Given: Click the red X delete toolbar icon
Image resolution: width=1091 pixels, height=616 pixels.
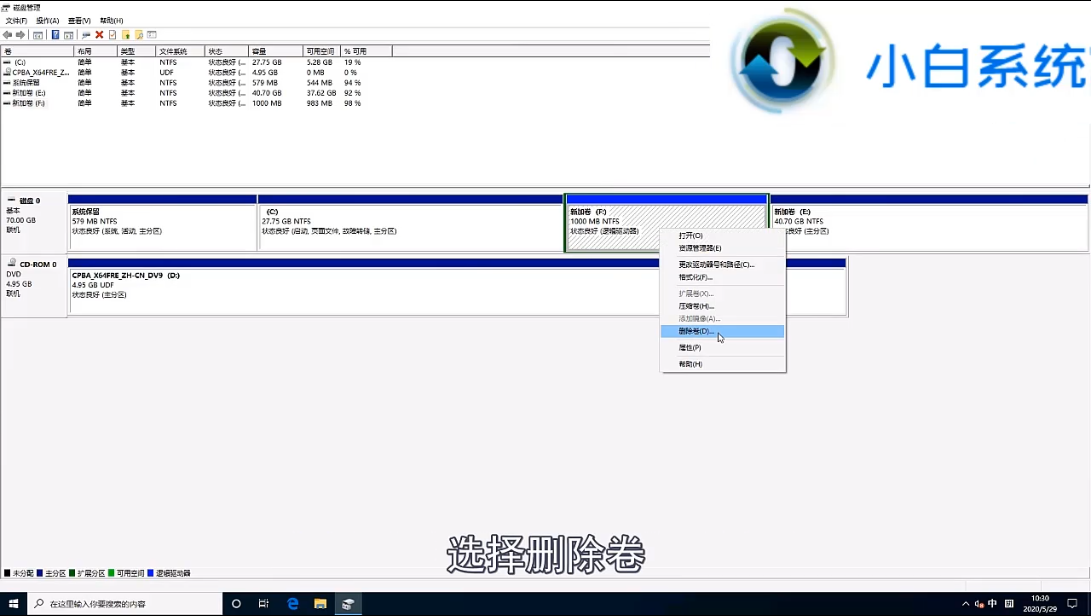Looking at the screenshot, I should (99, 35).
